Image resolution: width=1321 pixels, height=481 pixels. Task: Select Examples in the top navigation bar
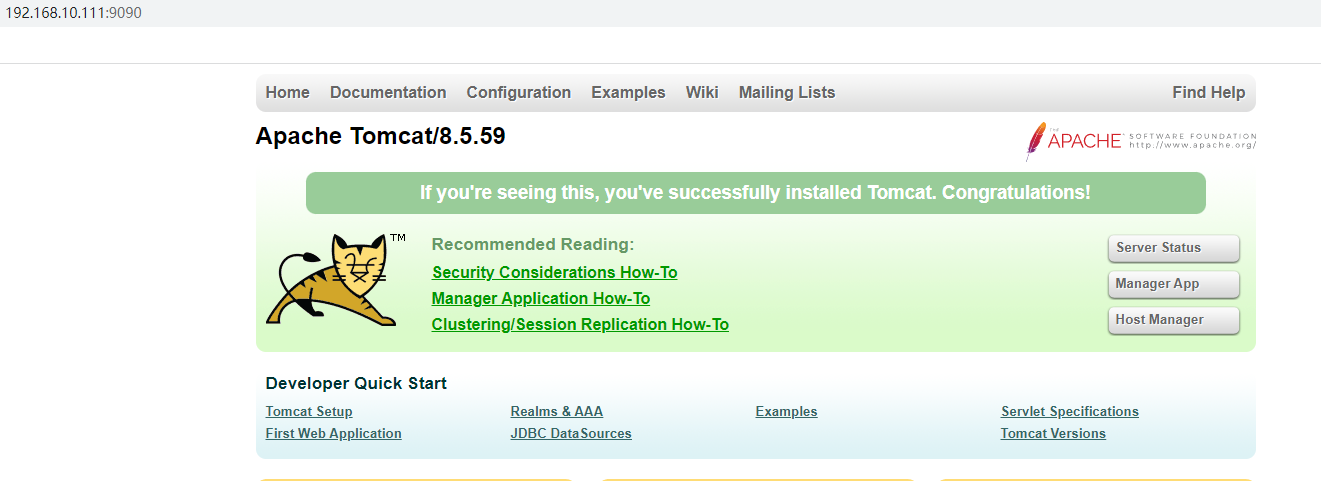coord(628,92)
